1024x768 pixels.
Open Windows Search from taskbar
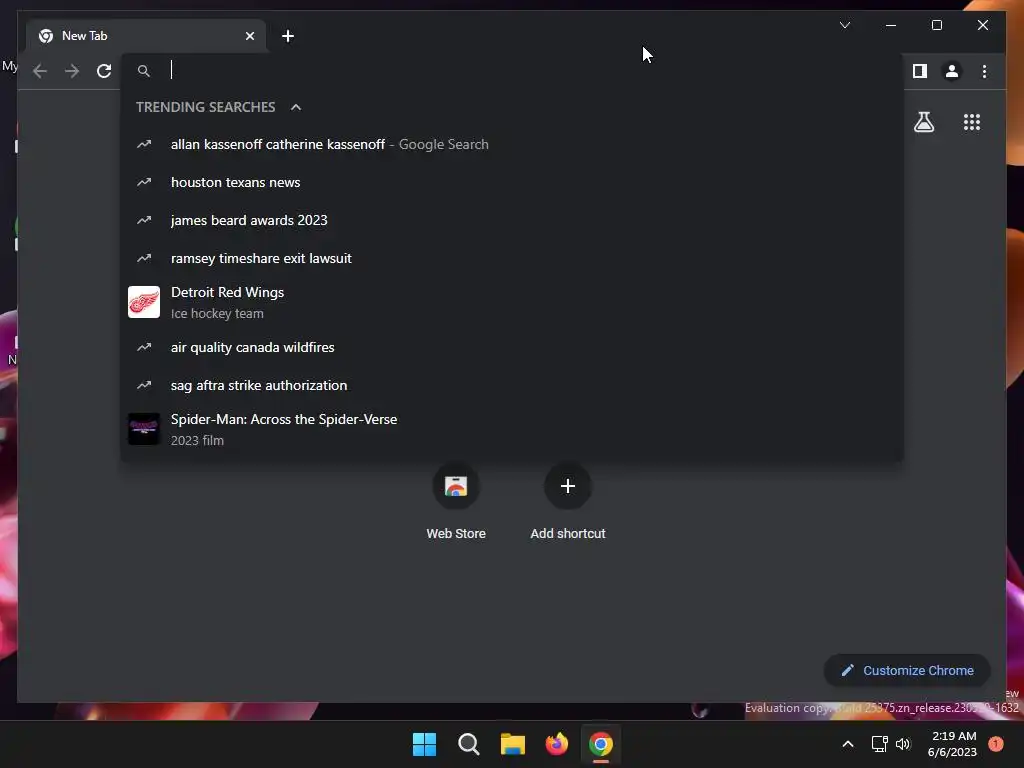(x=468, y=744)
